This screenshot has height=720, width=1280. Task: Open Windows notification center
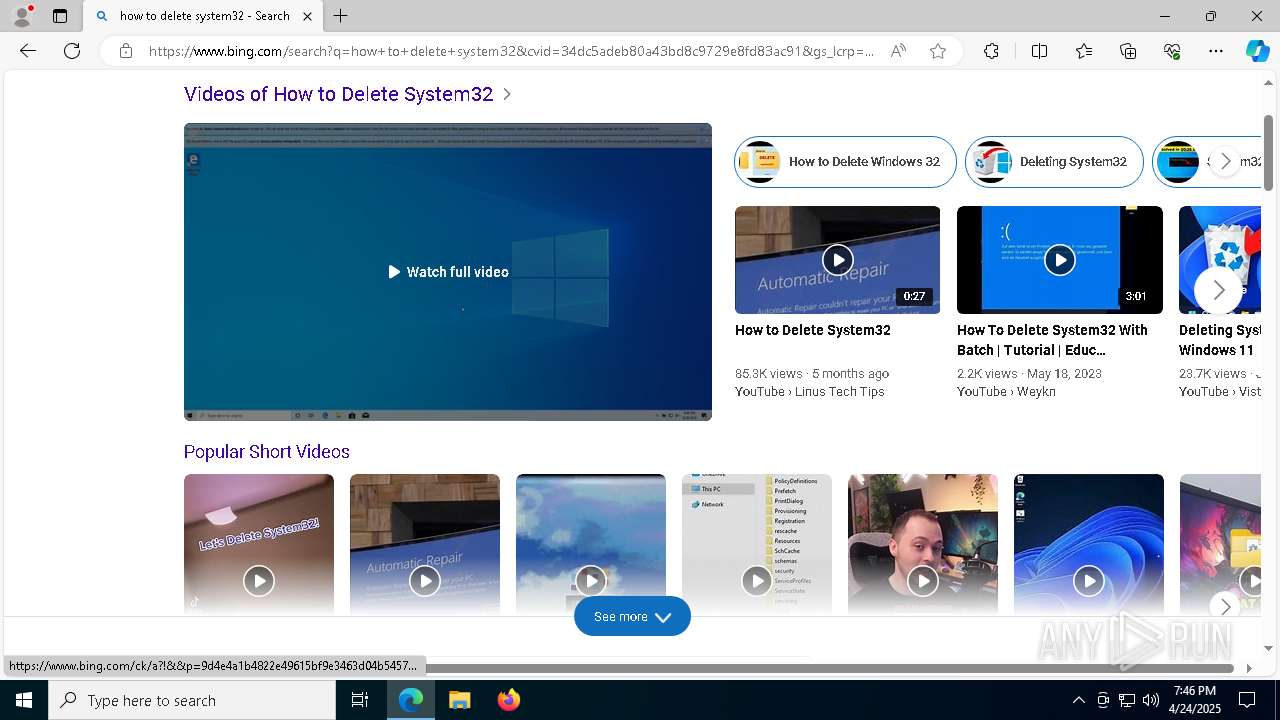[1247, 700]
